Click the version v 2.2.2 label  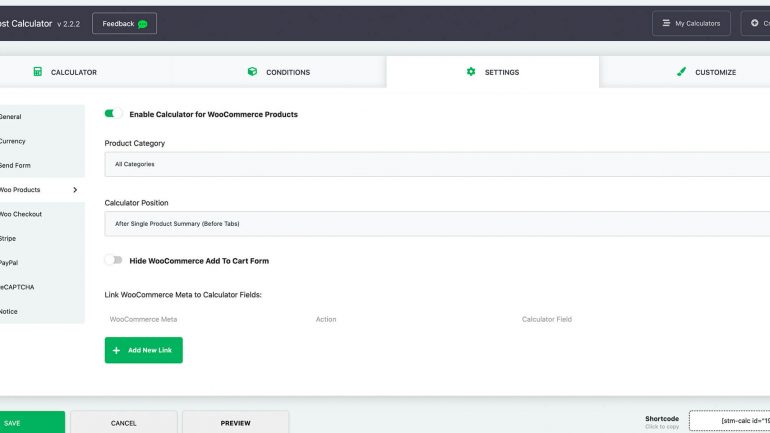tap(68, 24)
